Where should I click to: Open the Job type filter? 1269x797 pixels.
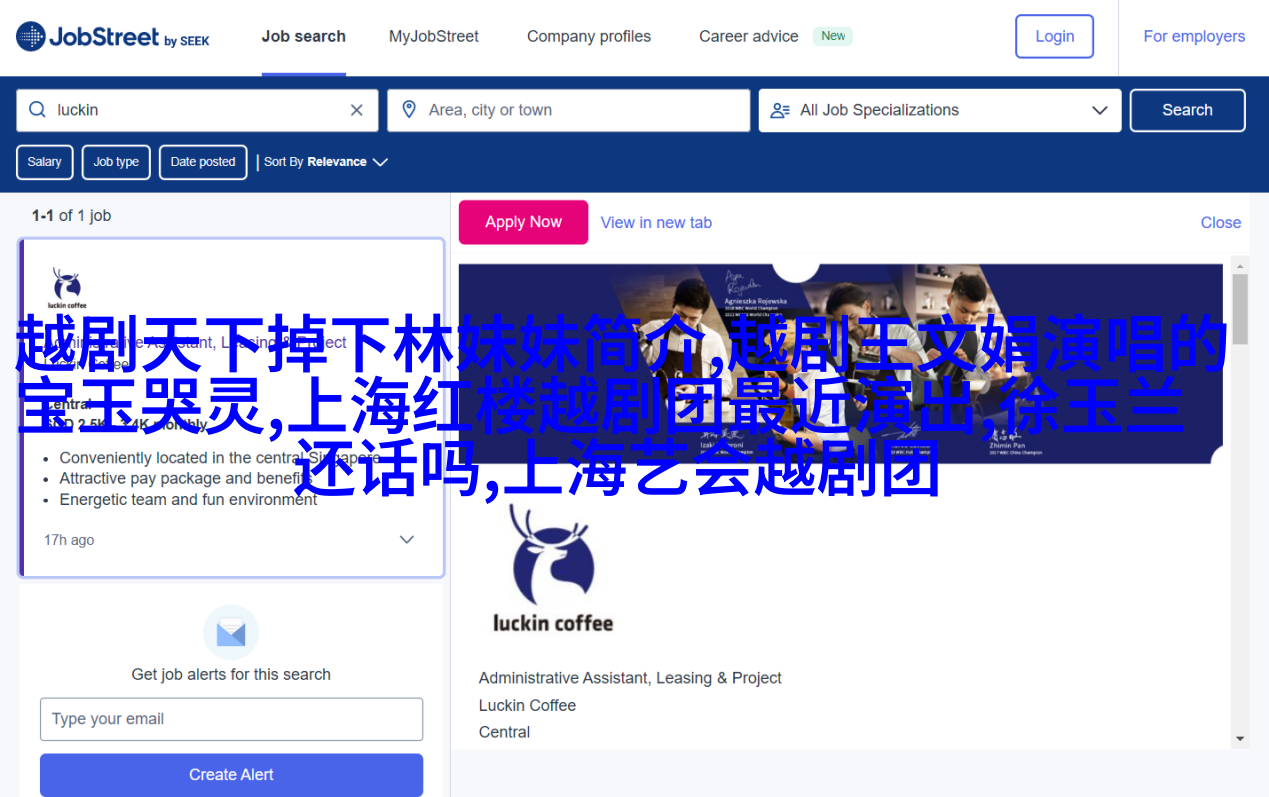(x=116, y=162)
